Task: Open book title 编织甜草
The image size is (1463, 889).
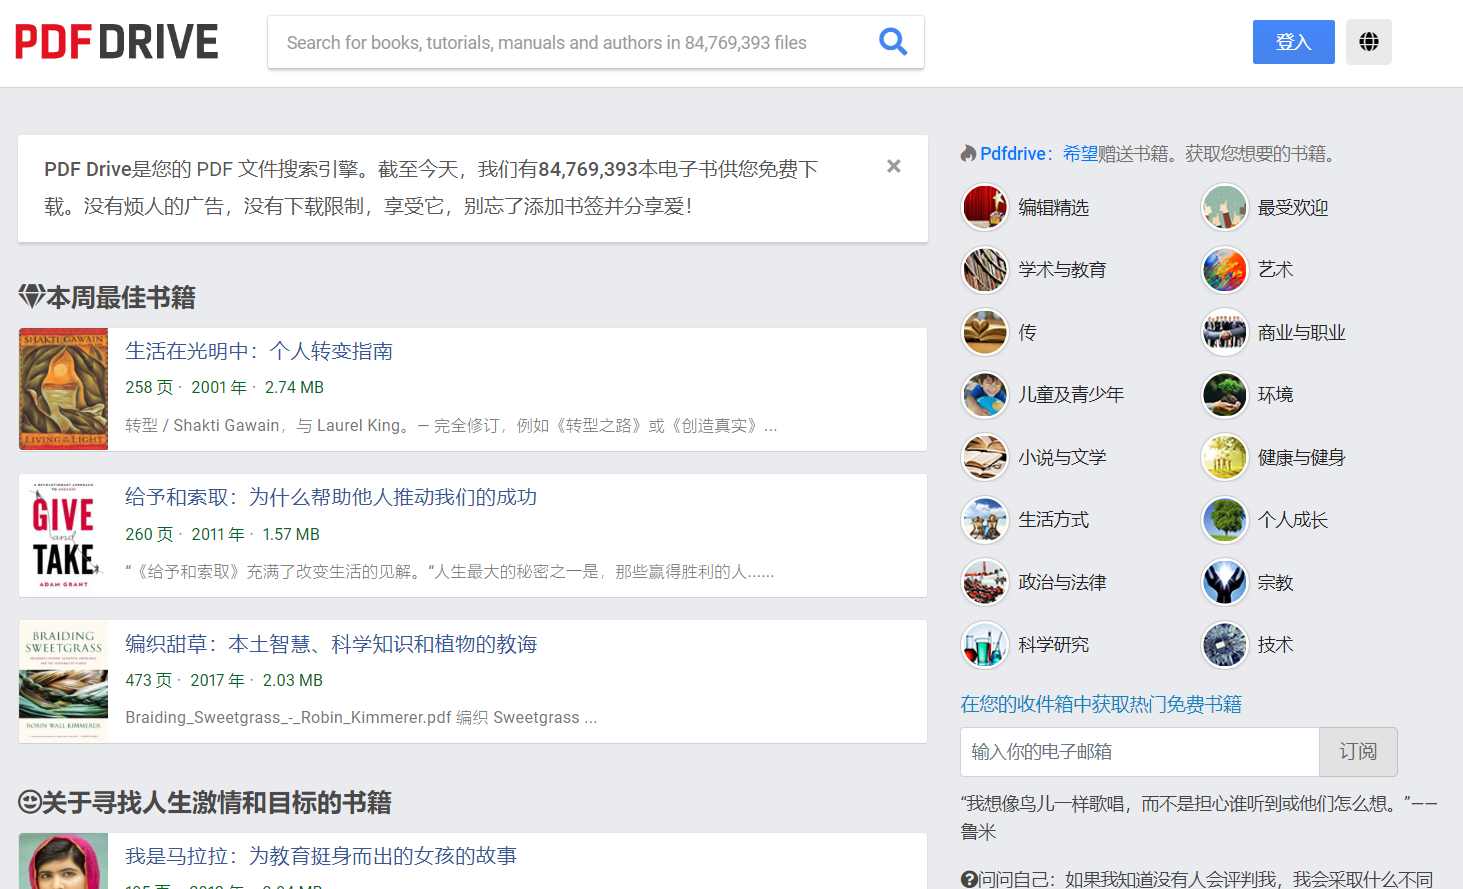Action: [x=331, y=644]
